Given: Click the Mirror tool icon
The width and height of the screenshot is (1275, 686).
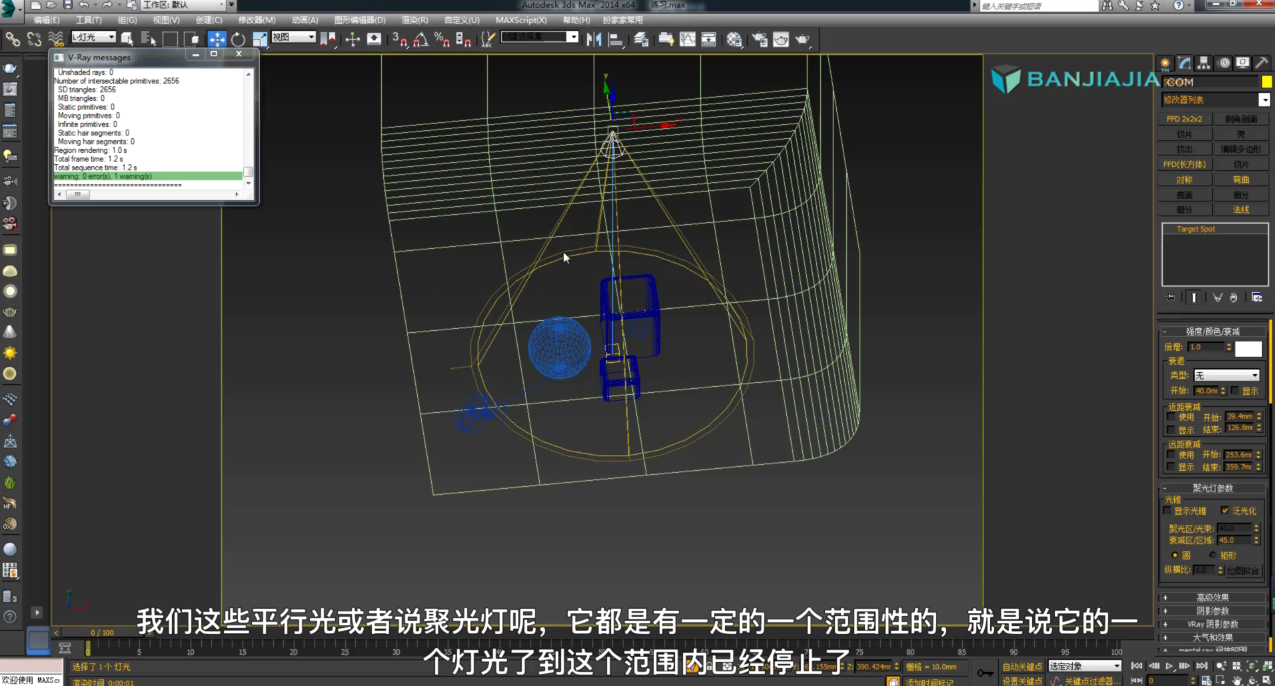Looking at the screenshot, I should point(594,39).
